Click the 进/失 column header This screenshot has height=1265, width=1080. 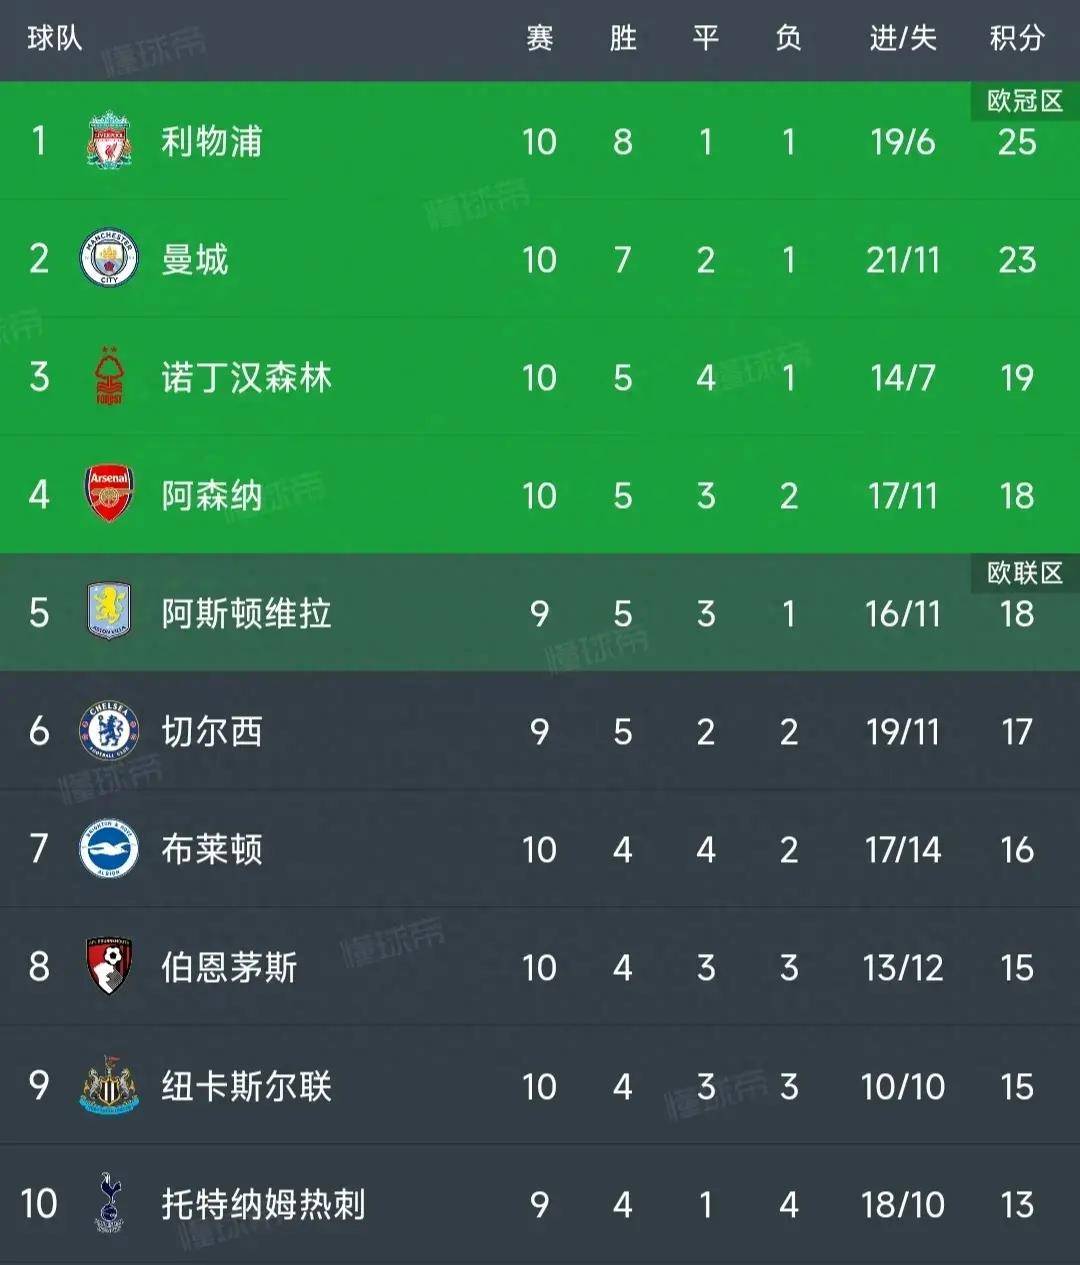click(903, 38)
